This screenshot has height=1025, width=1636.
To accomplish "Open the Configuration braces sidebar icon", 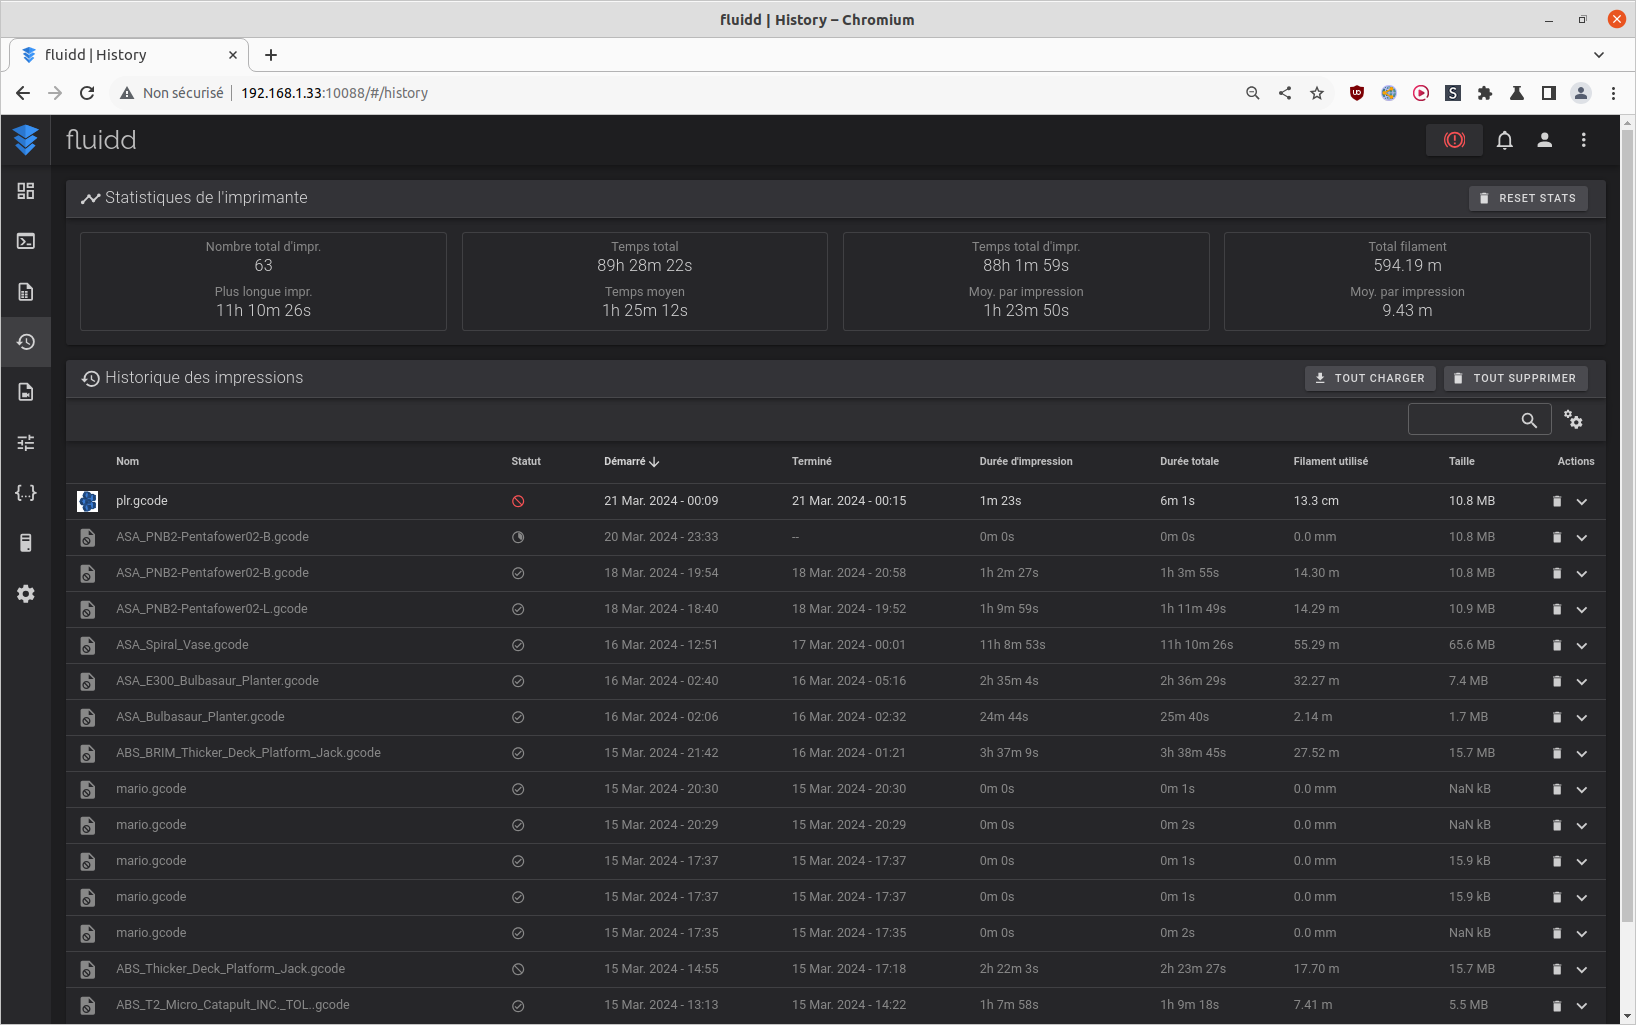I will tap(26, 493).
